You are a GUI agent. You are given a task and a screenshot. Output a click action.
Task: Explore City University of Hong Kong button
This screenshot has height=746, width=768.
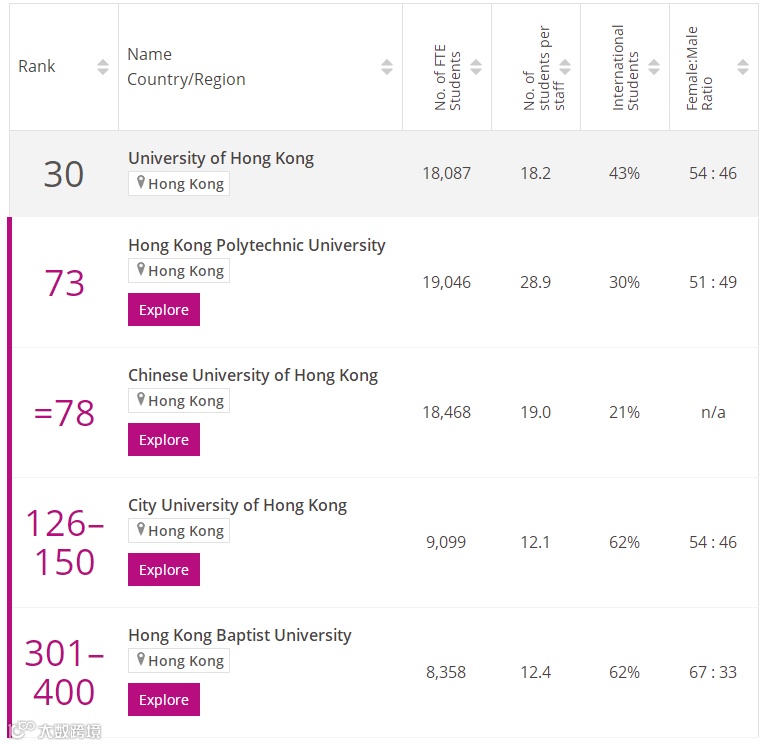(164, 570)
